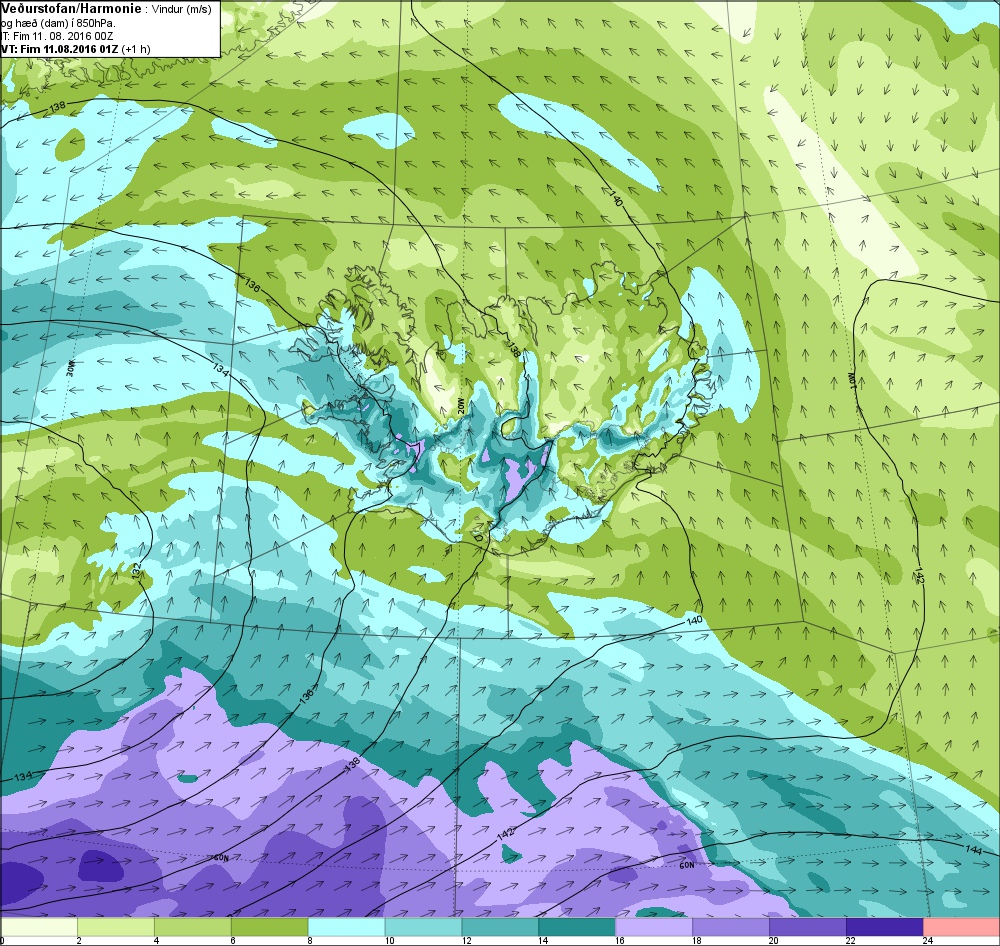Click the medium purple 18–20 m/s legend swatch
Screen dimensions: 1000x946
(731, 926)
